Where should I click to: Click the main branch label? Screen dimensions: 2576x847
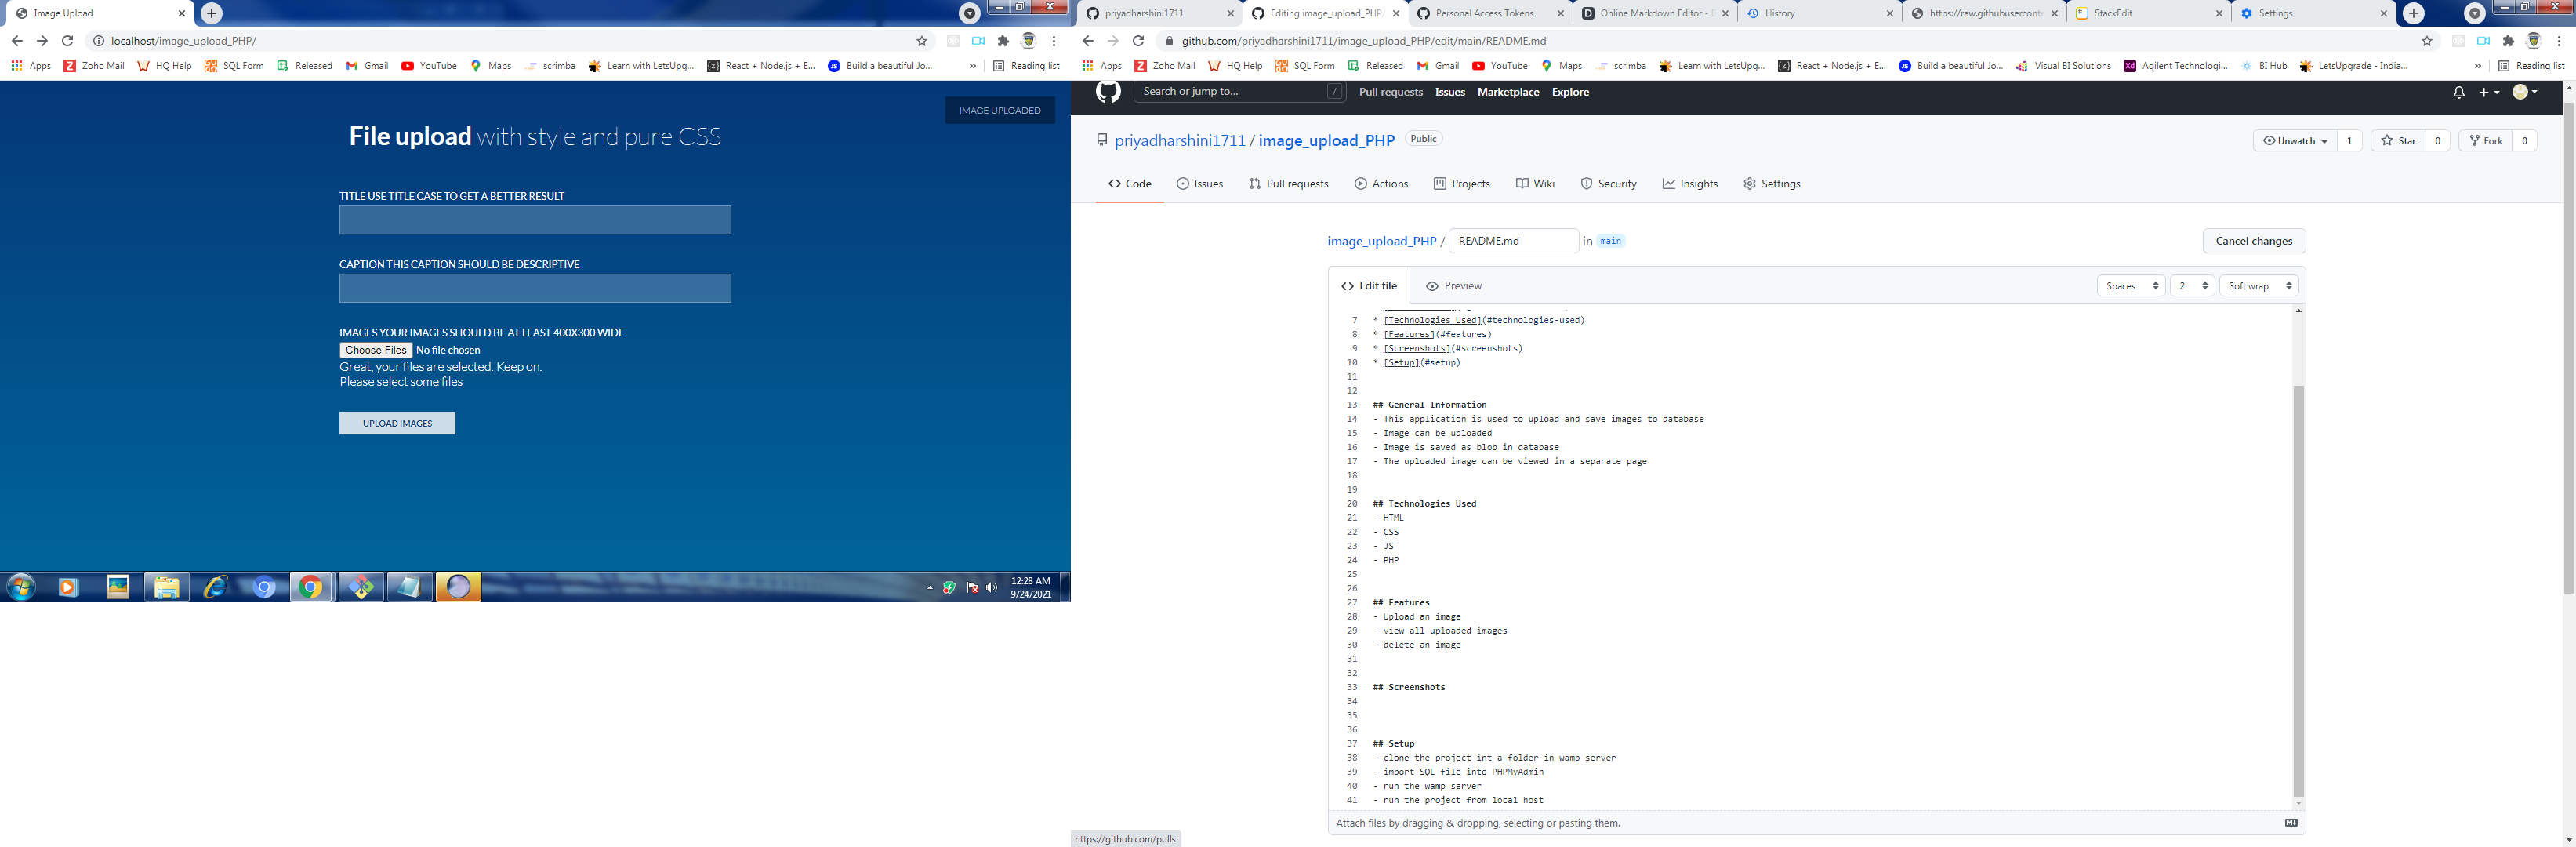point(1610,241)
